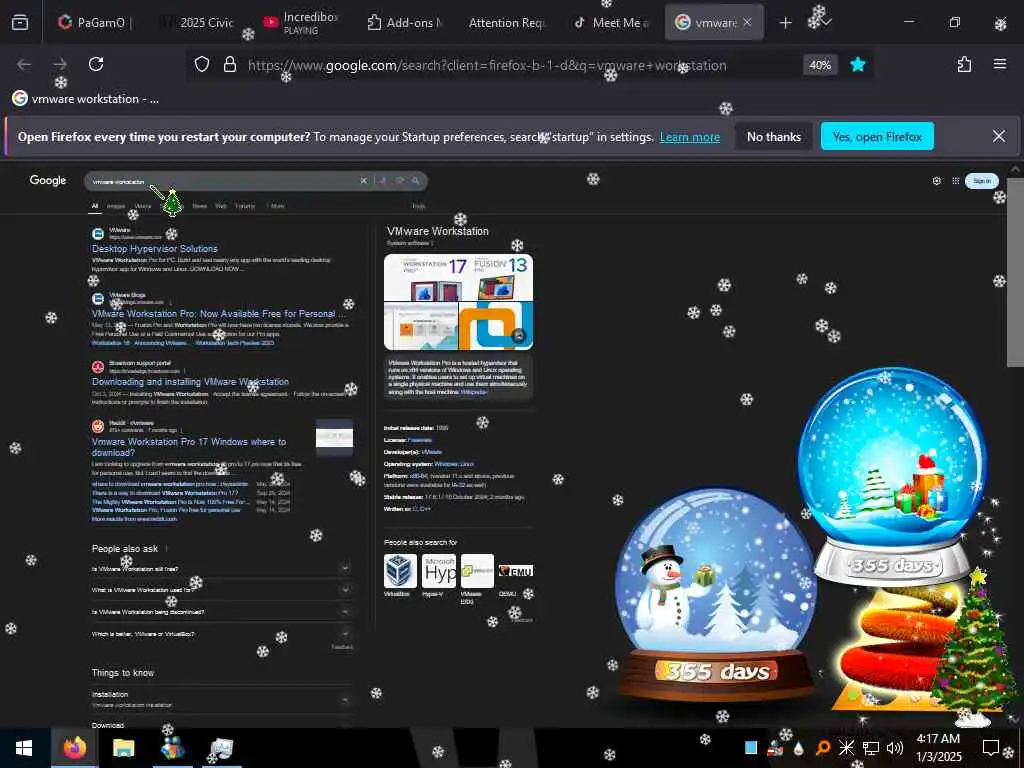Open the orange magnifier tray icon
Viewport: 1024px width, 768px height.
[822, 748]
